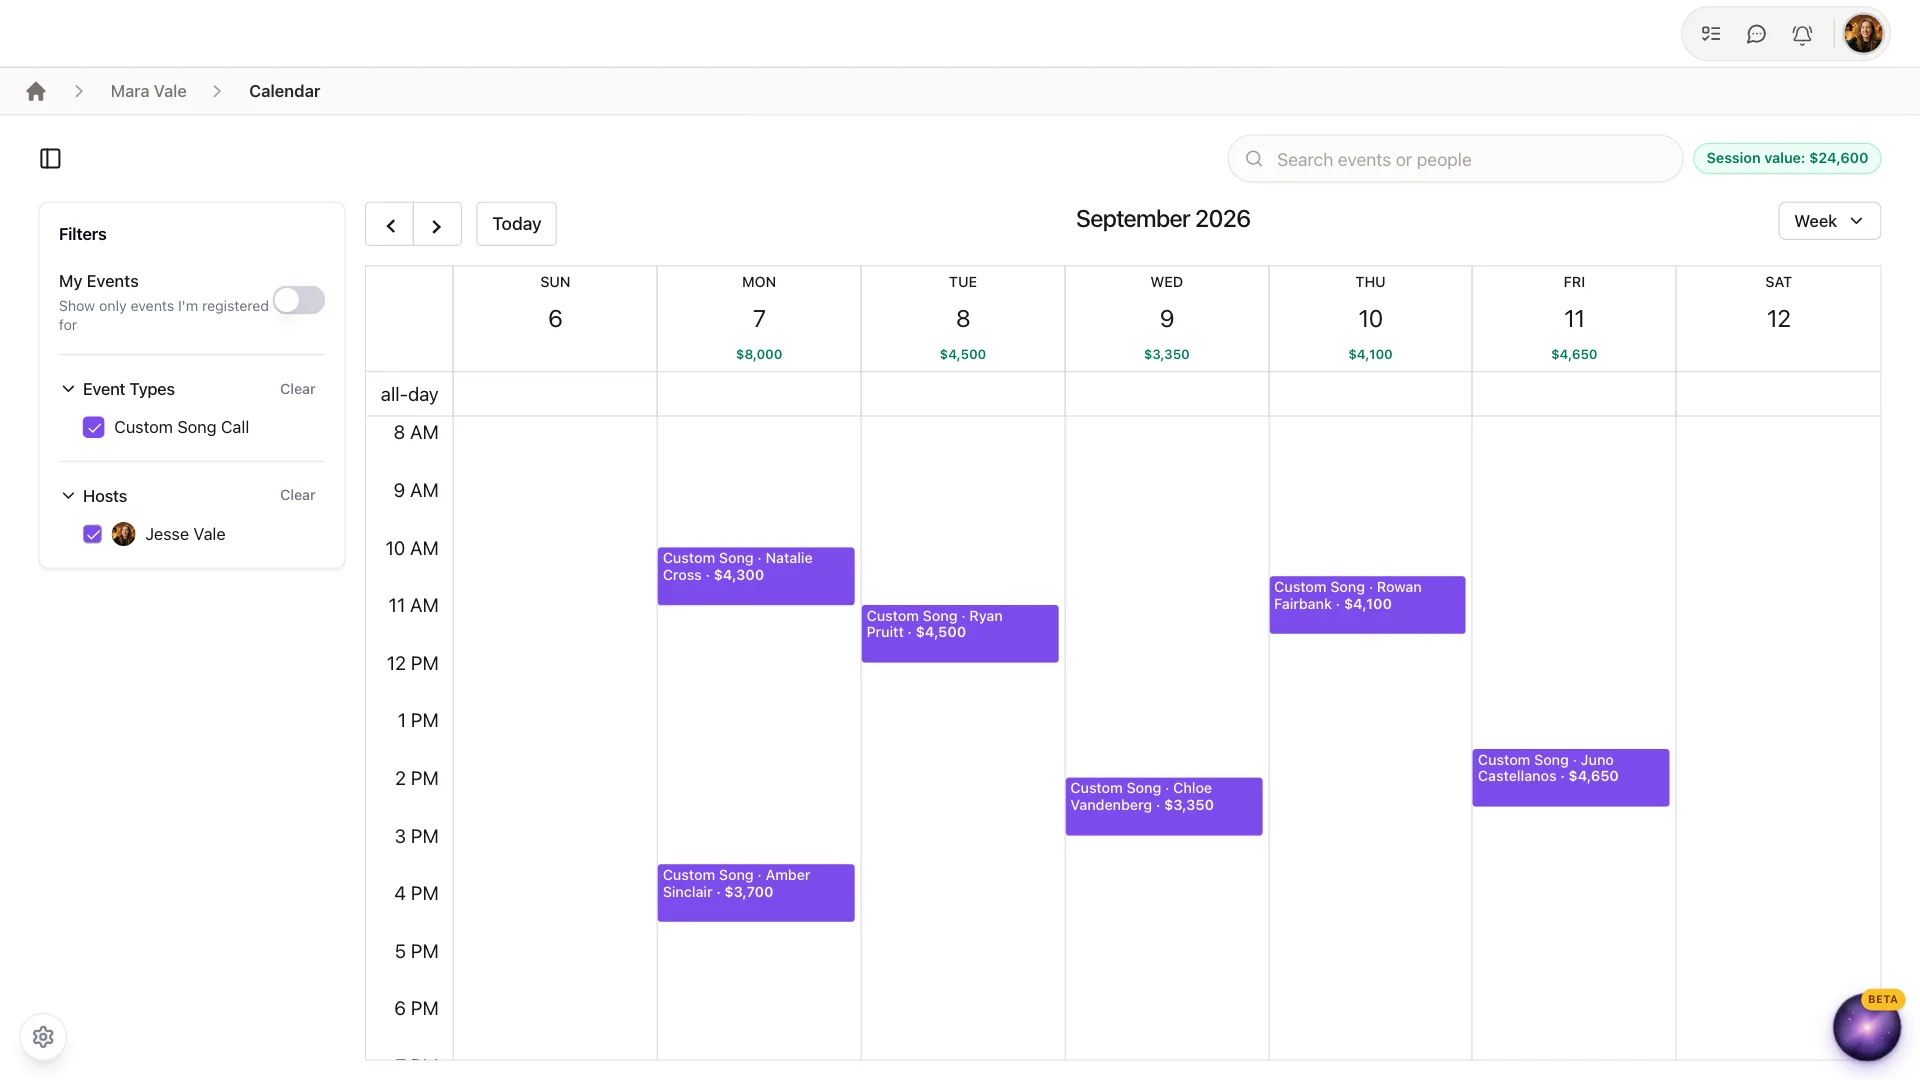1920x1080 pixels.
Task: Uncheck the Custom Song Call checkbox
Action: coord(94,428)
